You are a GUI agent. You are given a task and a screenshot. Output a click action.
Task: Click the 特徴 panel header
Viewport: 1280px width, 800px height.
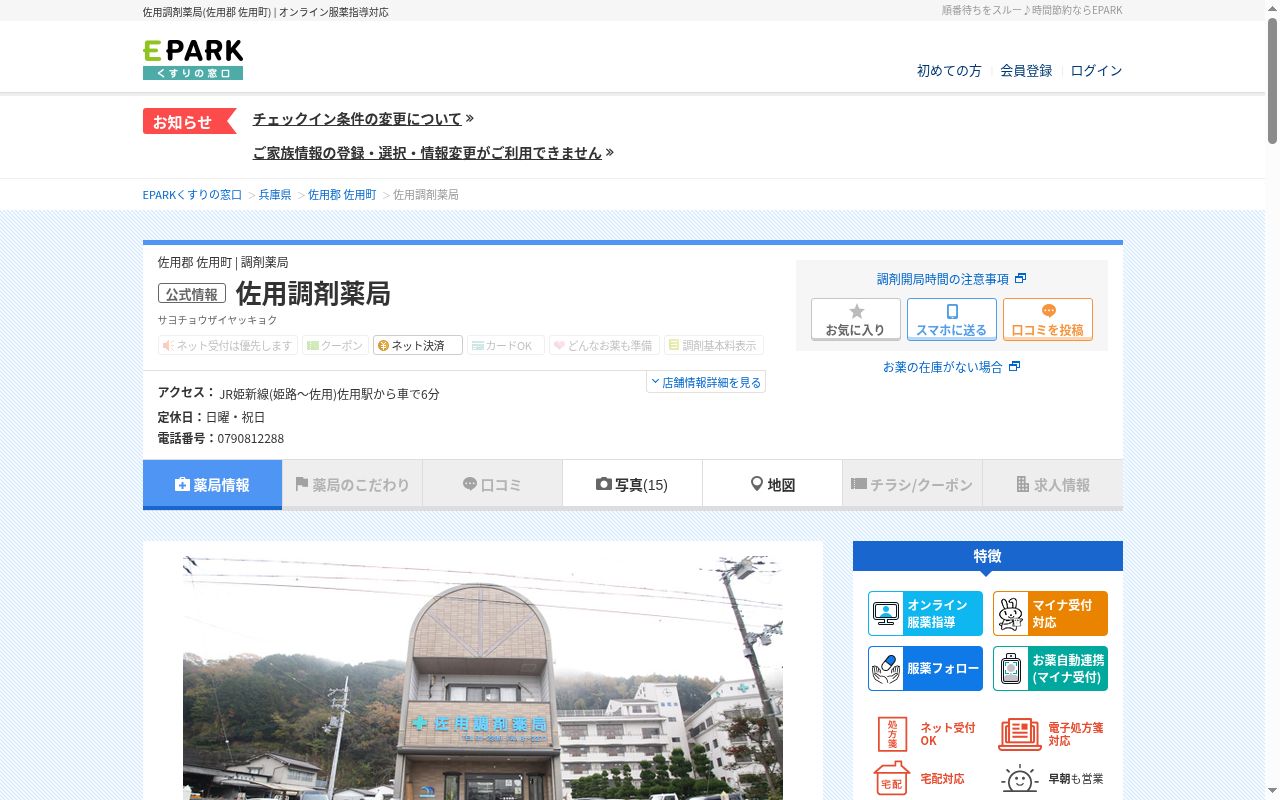(988, 556)
